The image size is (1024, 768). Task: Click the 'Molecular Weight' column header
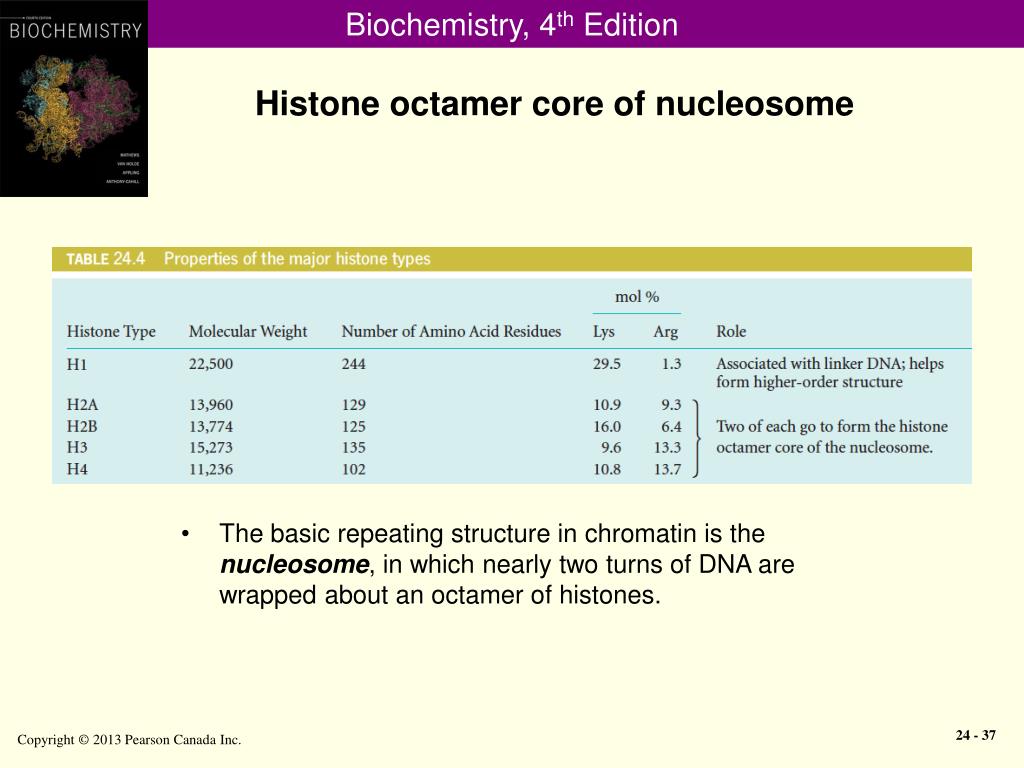[248, 332]
